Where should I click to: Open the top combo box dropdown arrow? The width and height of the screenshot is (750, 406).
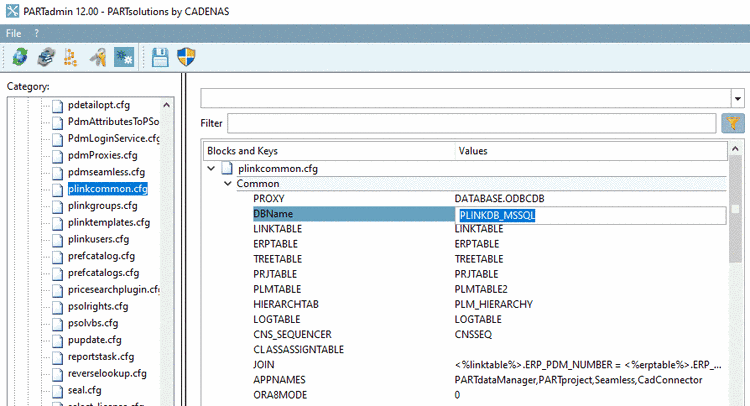coord(738,99)
